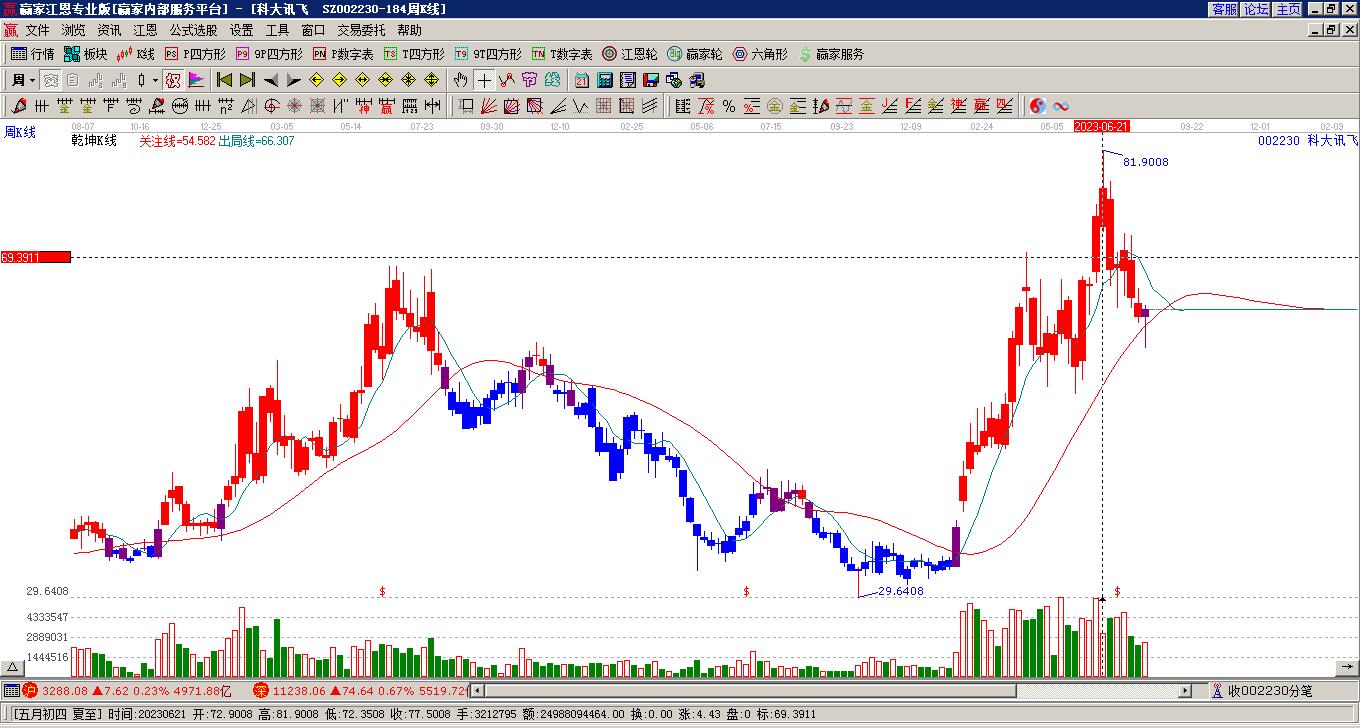Click the floppy disk save icon

[651, 80]
